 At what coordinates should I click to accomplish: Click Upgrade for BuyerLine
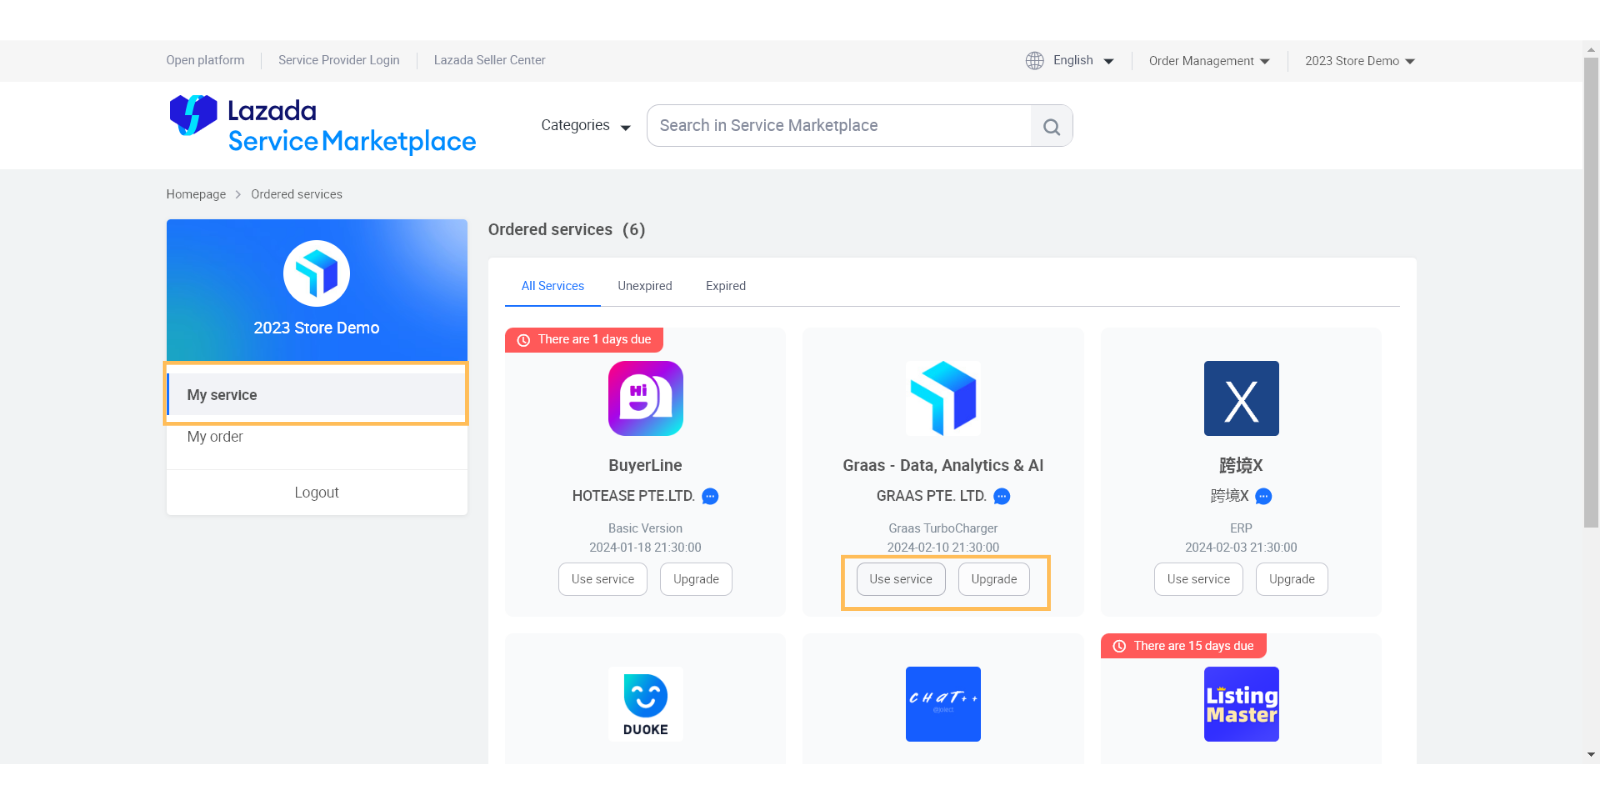click(x=696, y=579)
